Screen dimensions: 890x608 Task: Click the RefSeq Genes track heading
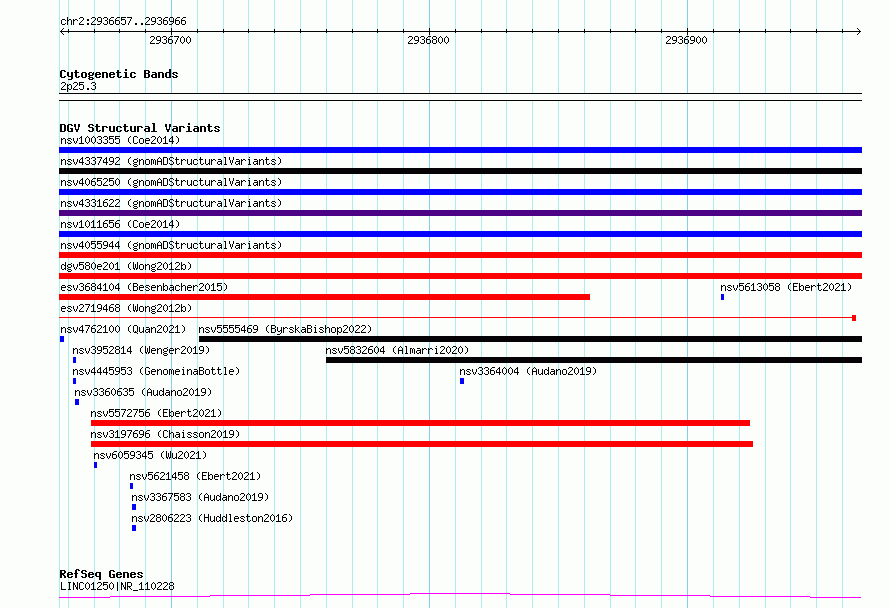(101, 574)
